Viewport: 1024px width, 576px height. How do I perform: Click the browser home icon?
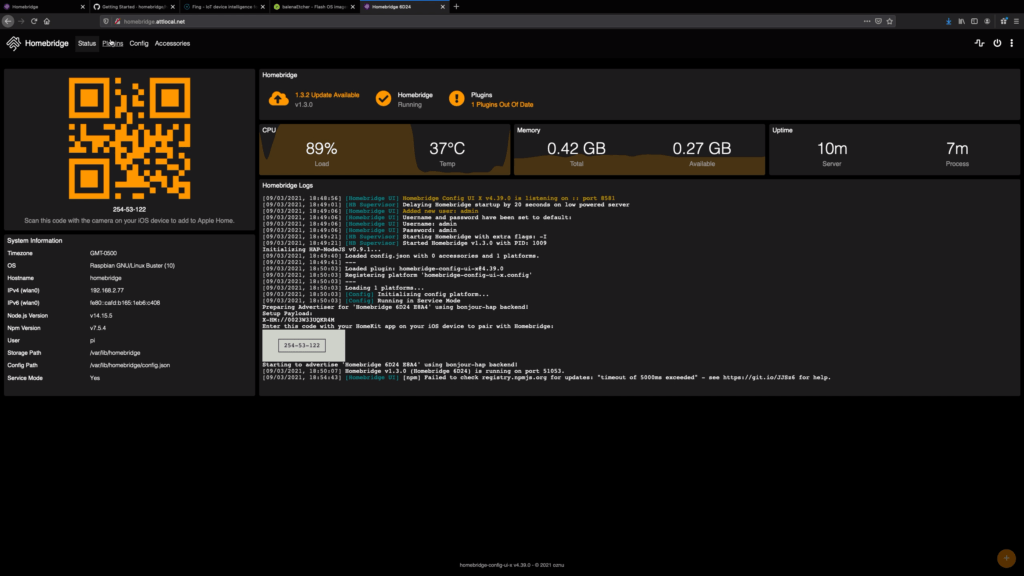coord(47,22)
